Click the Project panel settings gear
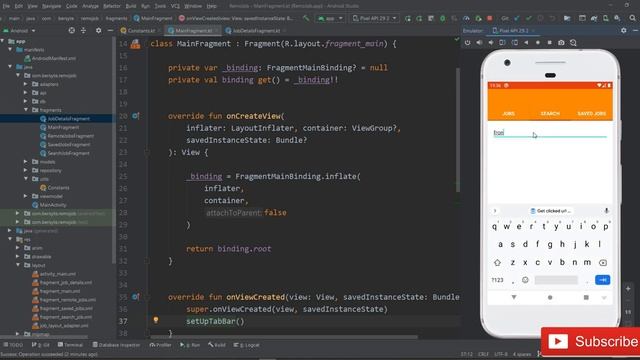The image size is (640, 360). pyautogui.click(x=98, y=31)
